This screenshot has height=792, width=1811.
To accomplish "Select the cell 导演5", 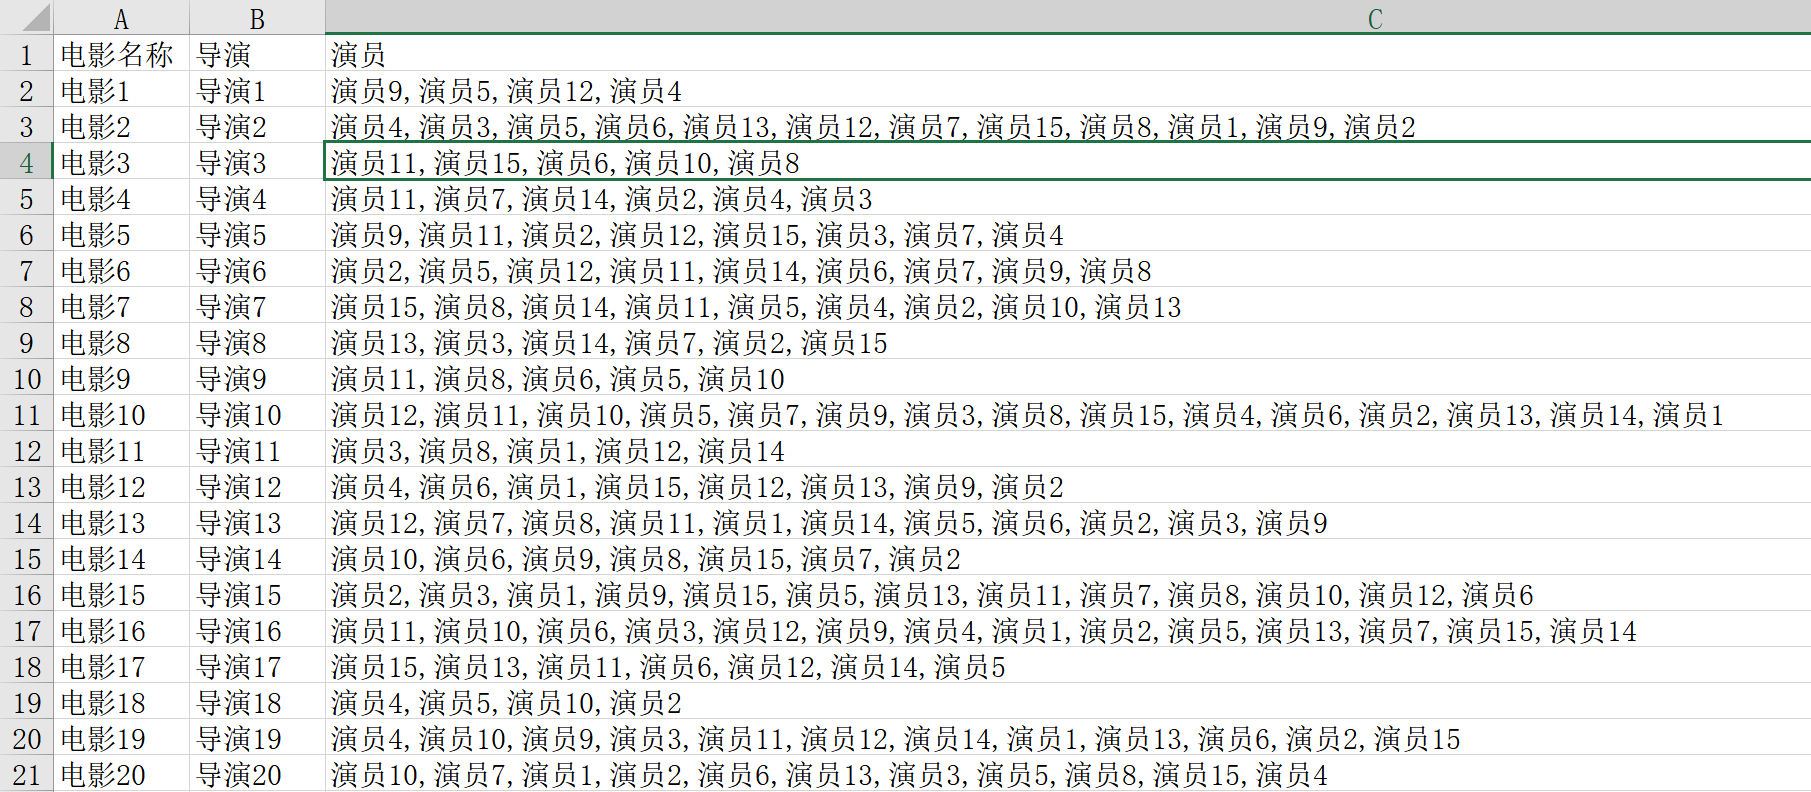I will click(x=257, y=234).
